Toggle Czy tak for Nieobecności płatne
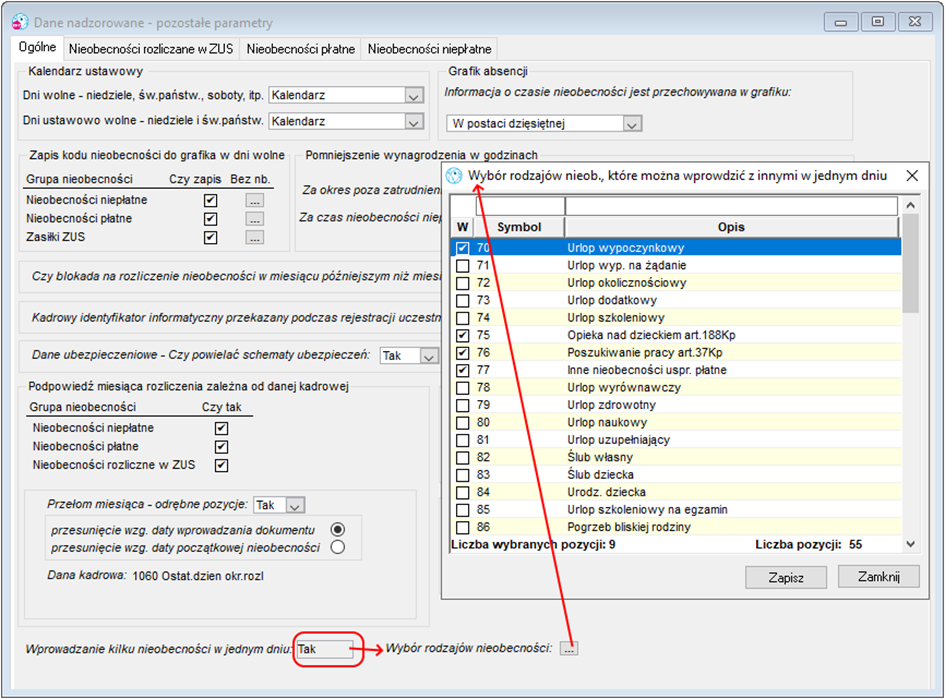 point(221,447)
